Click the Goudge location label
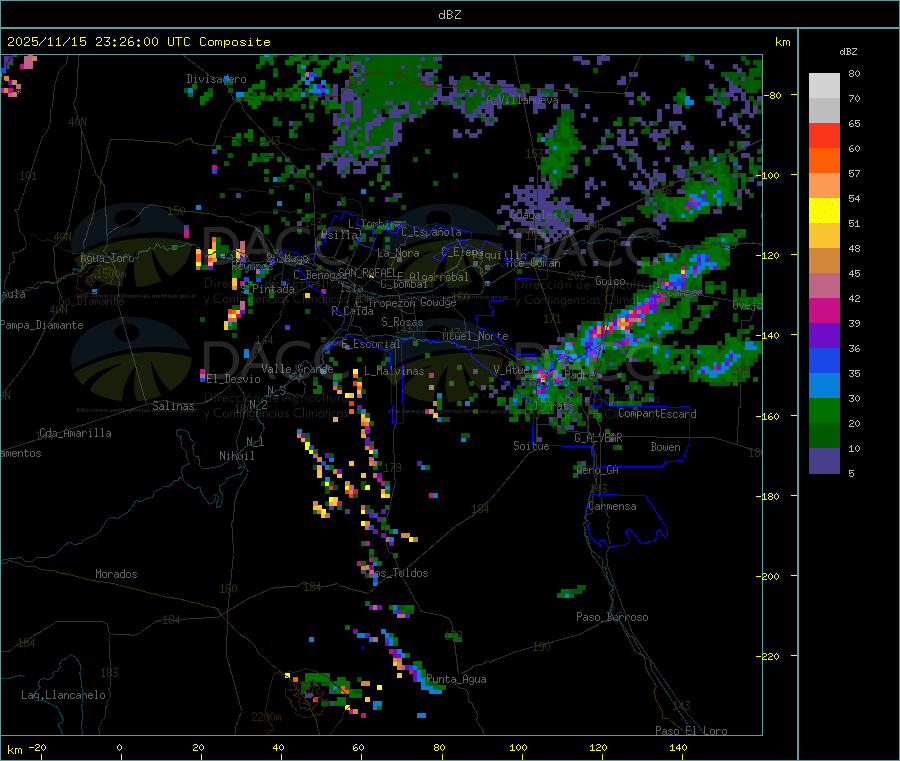900x761 pixels. (x=438, y=302)
